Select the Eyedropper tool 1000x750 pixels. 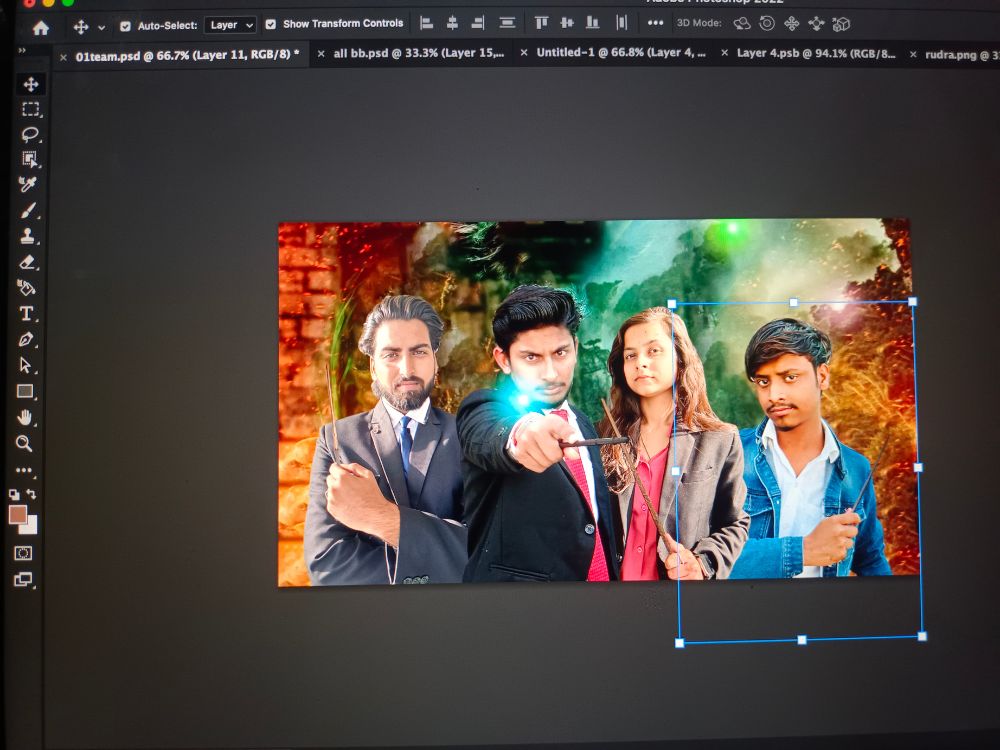(27, 184)
